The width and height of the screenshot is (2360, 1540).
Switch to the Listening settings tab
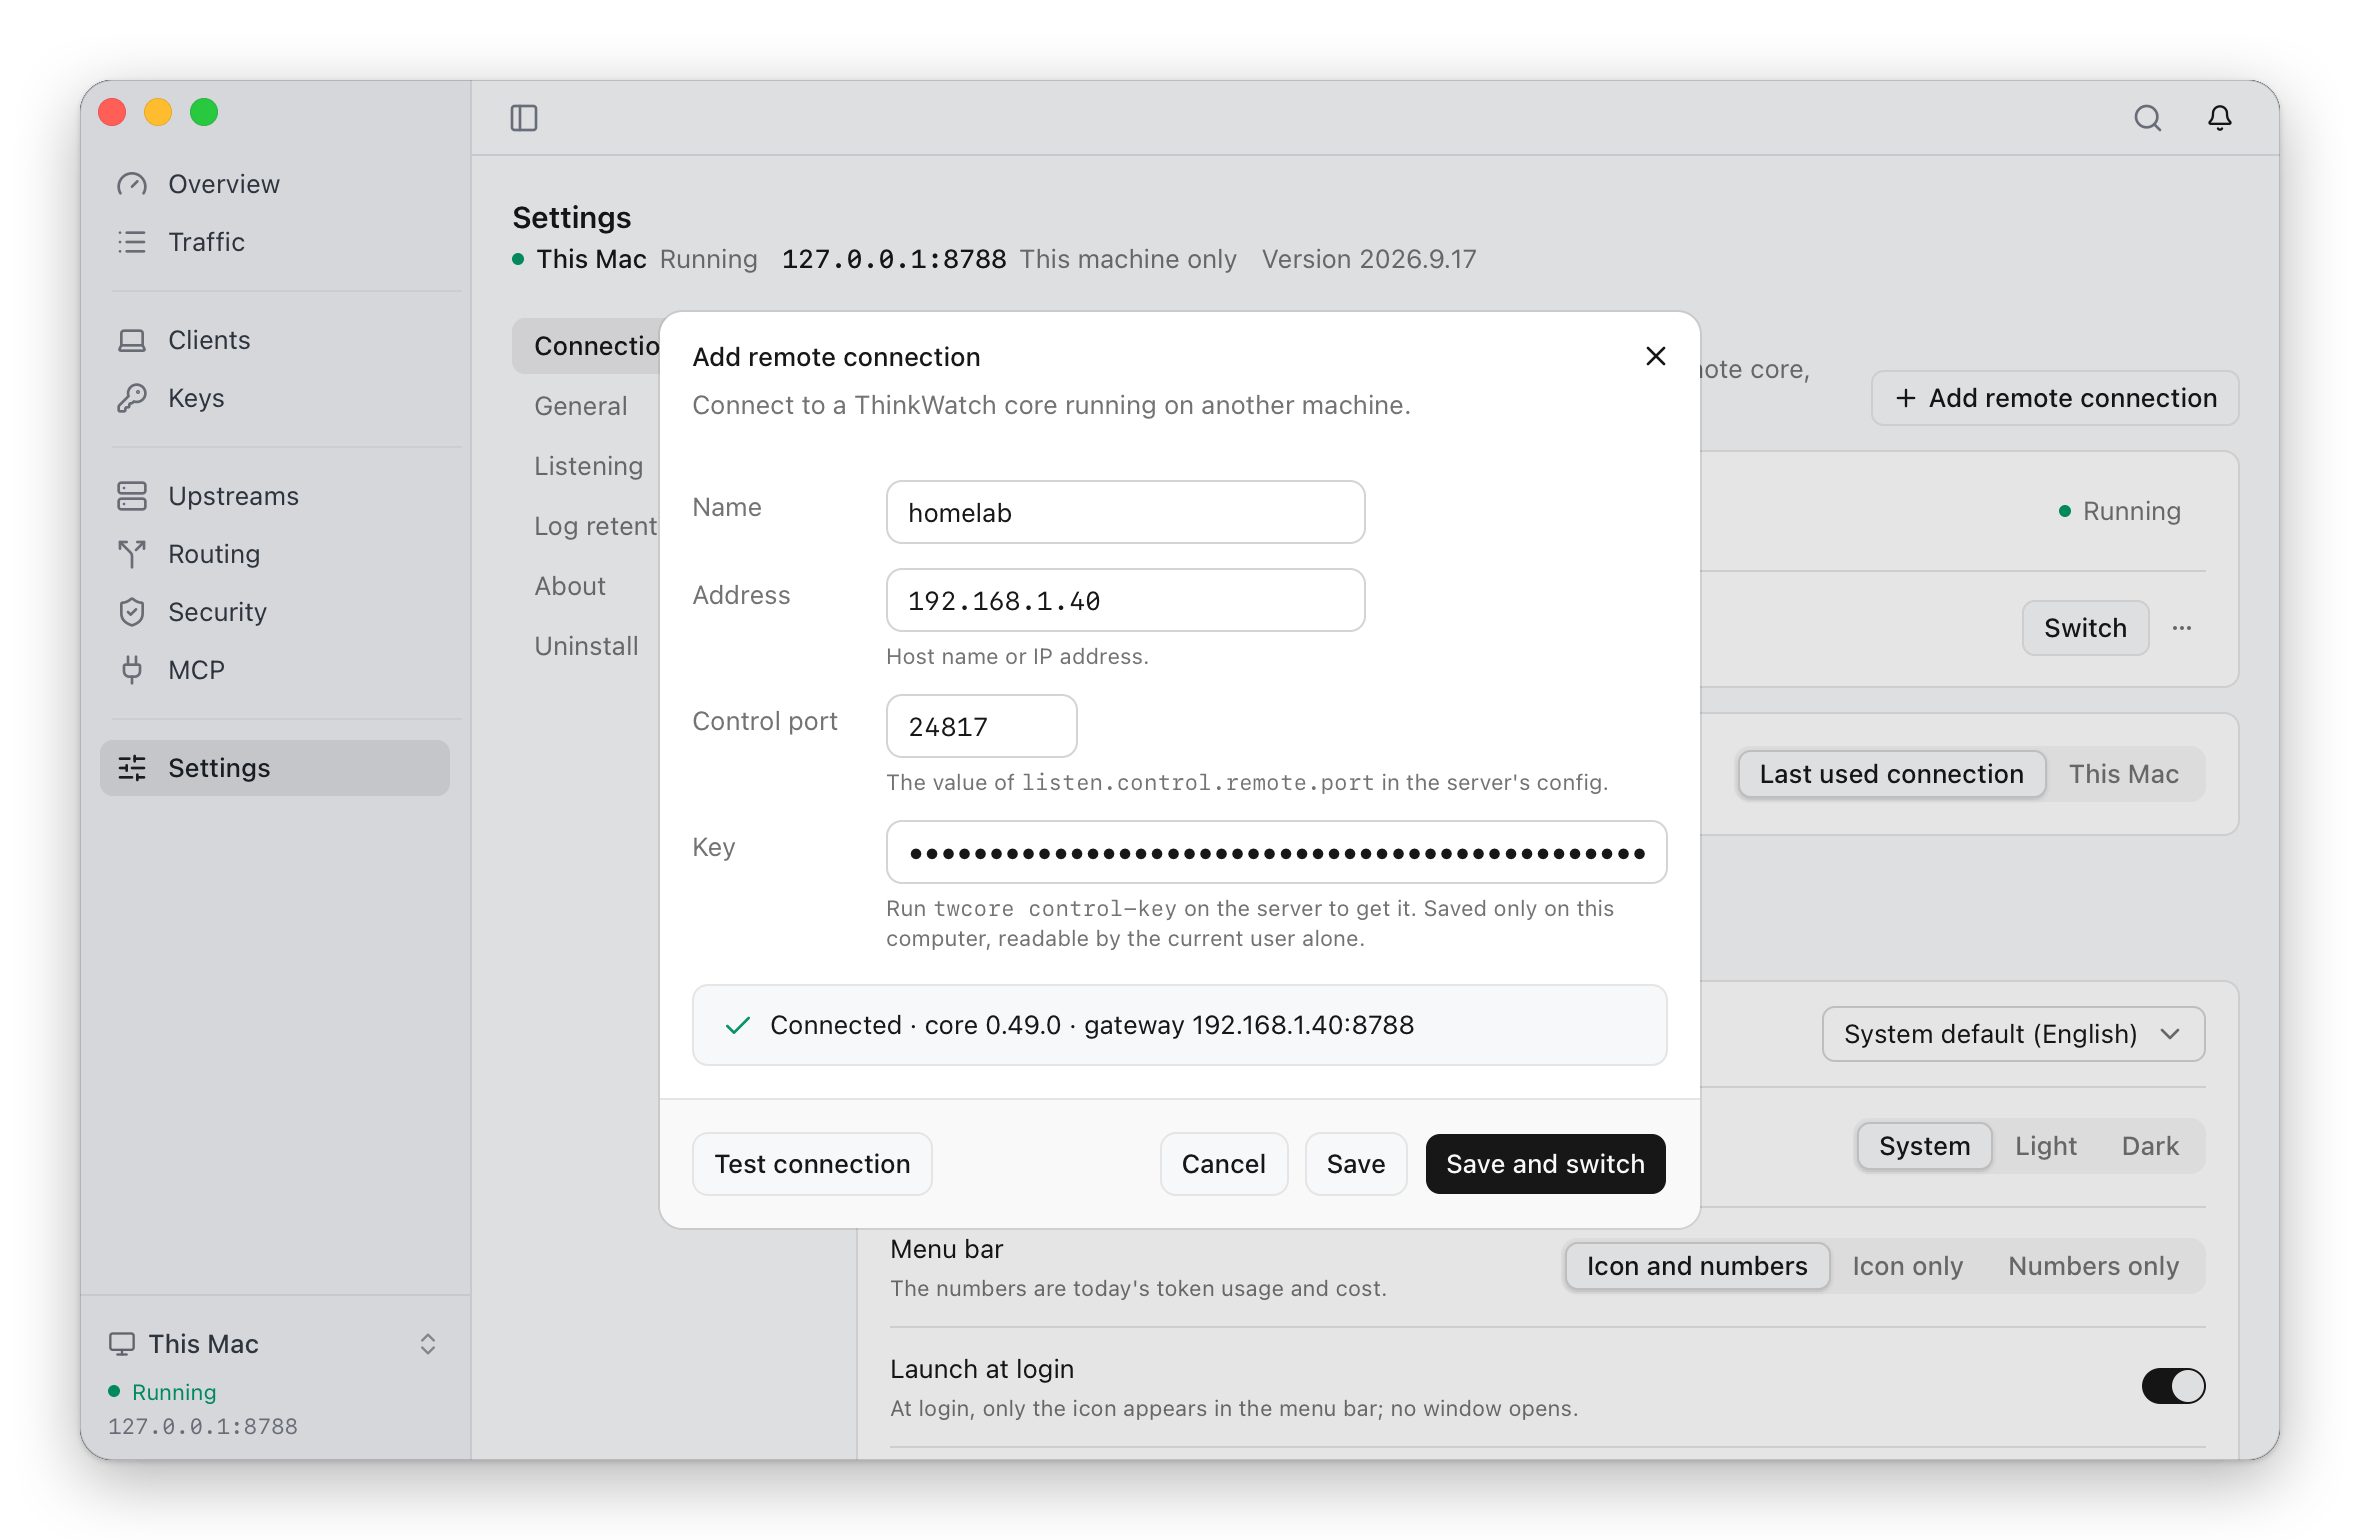point(588,466)
